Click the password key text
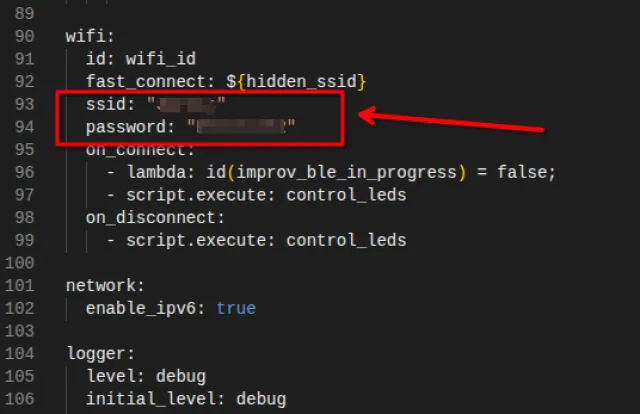This screenshot has width=640, height=414. pos(124,126)
